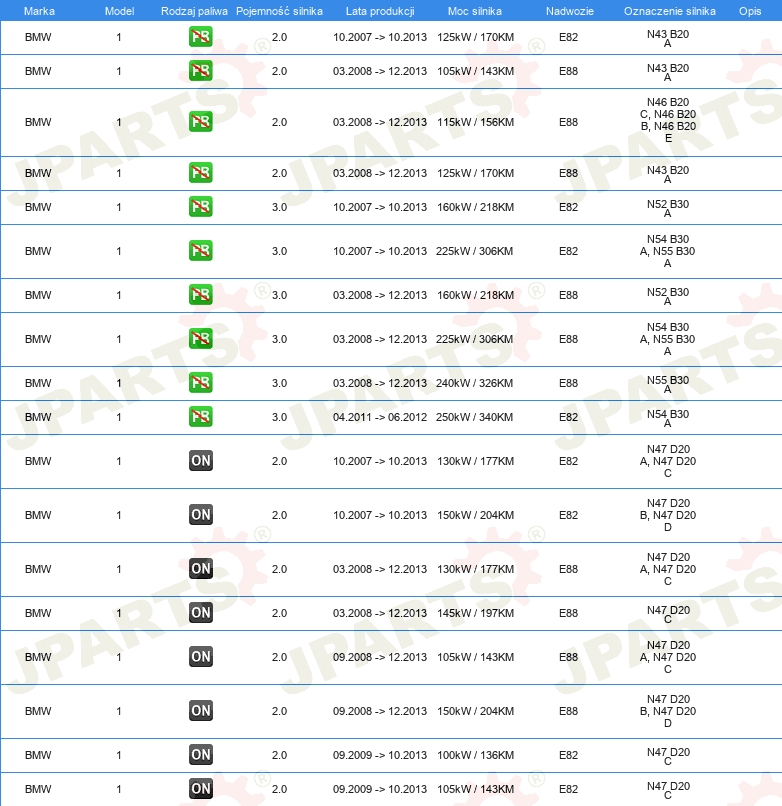Click the Rodzaj paliwa column header

click(193, 11)
